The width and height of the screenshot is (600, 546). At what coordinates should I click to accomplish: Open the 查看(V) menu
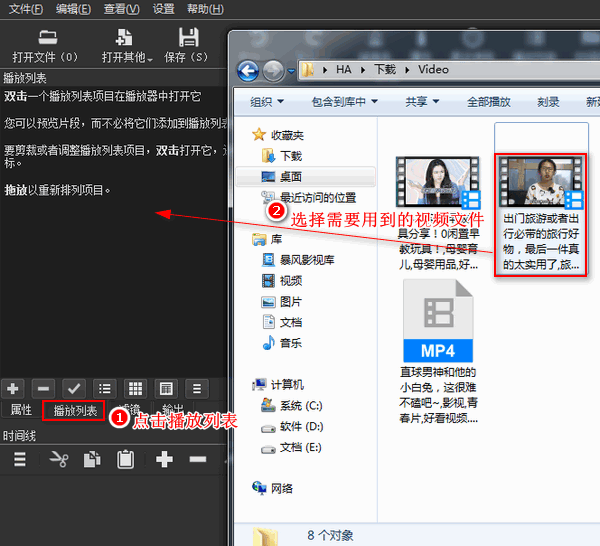121,8
